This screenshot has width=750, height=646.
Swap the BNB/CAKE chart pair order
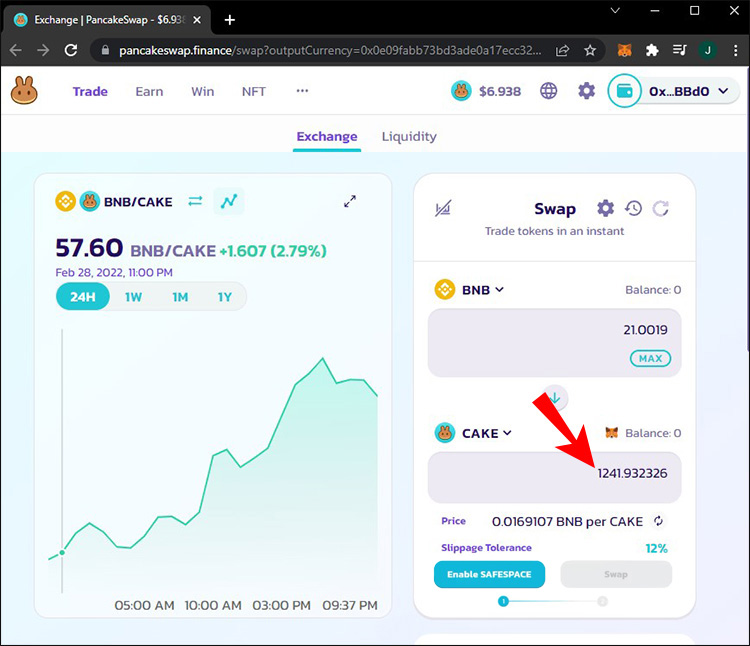(195, 201)
